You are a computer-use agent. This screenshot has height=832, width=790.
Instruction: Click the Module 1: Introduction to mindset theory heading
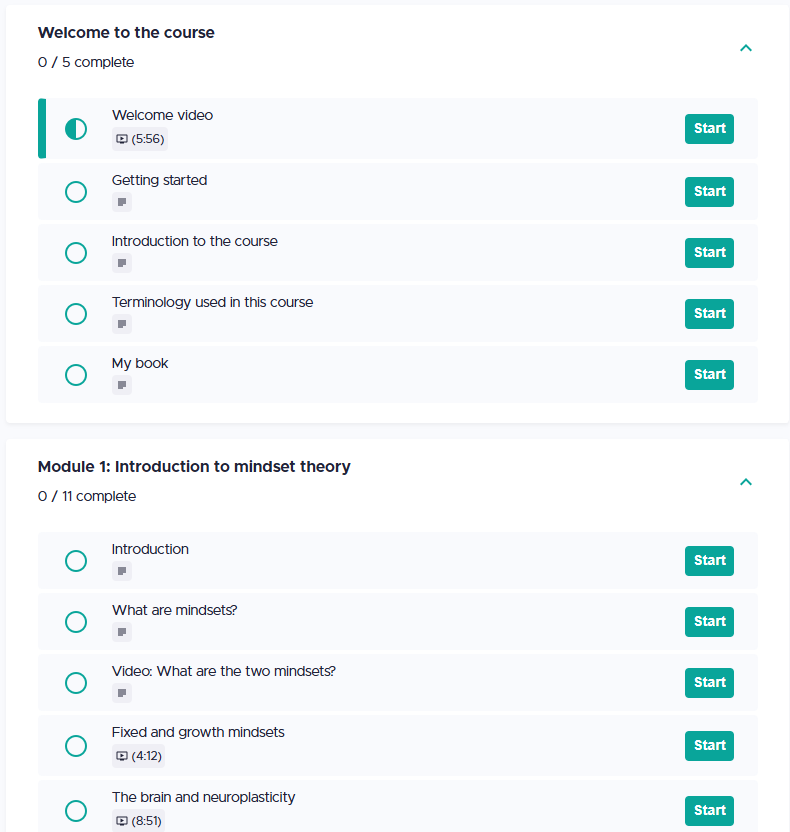click(x=194, y=466)
